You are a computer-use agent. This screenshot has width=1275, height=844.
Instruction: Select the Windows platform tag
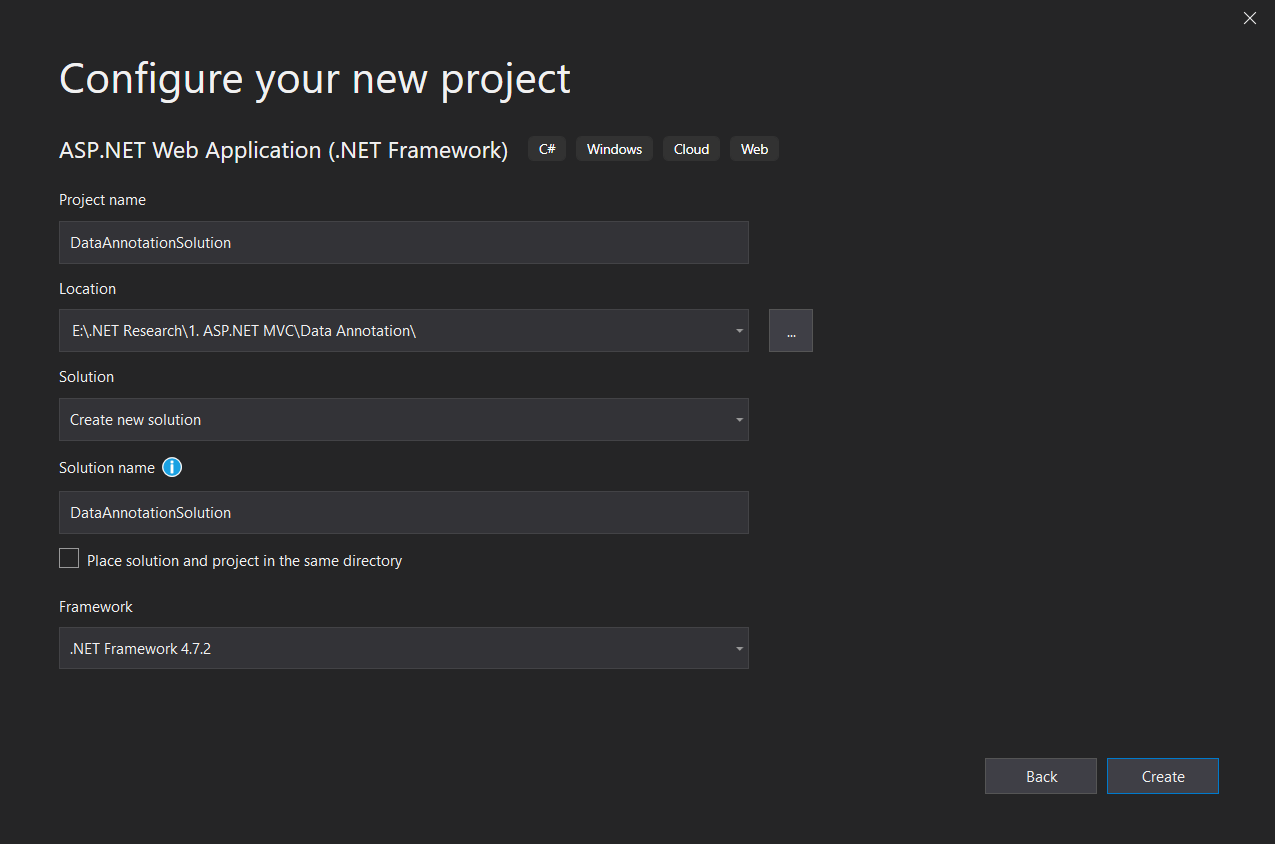pos(613,148)
